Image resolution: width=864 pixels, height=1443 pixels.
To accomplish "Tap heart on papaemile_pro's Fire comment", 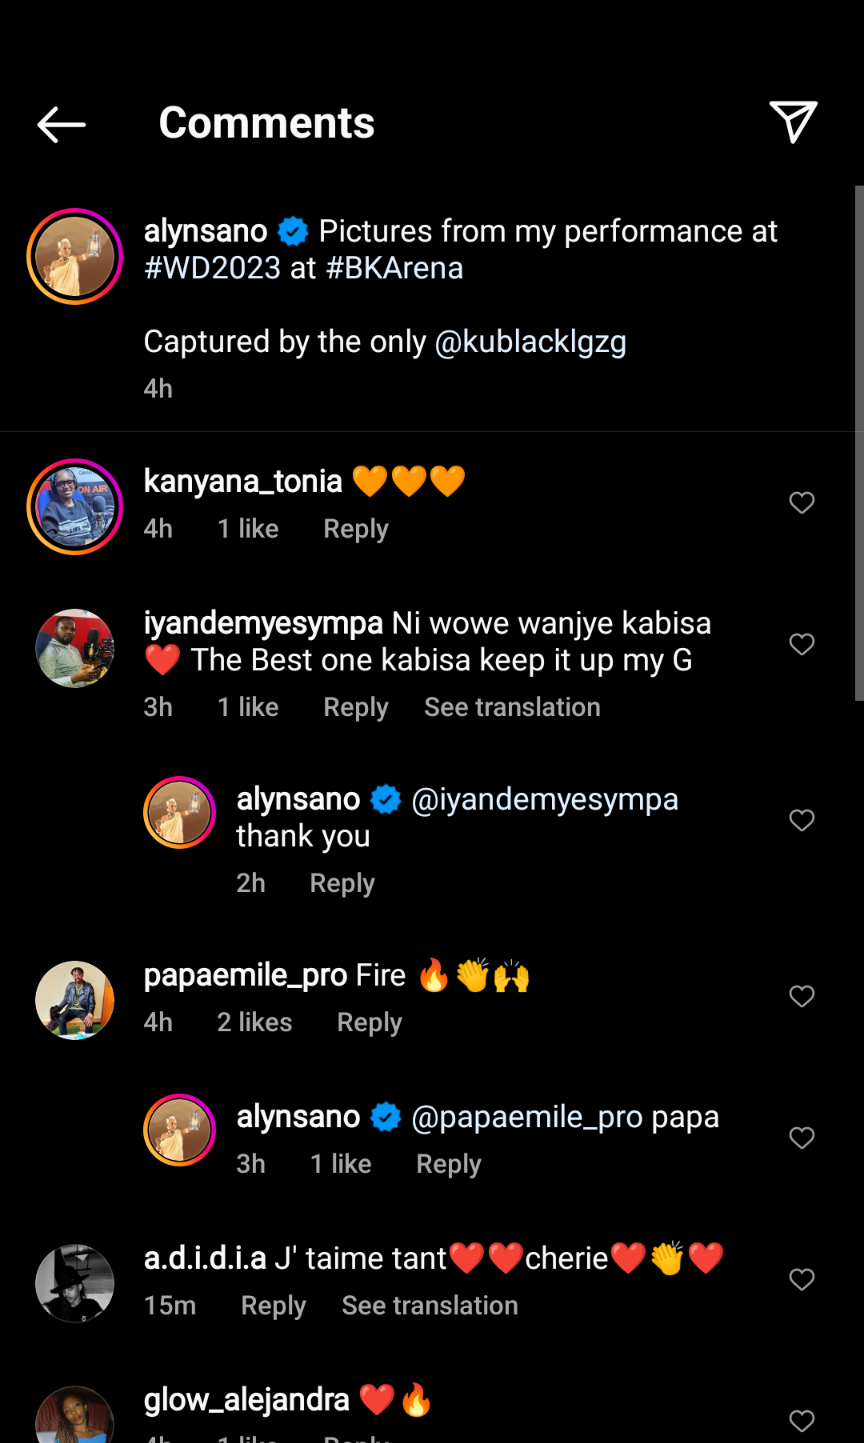I will [802, 997].
